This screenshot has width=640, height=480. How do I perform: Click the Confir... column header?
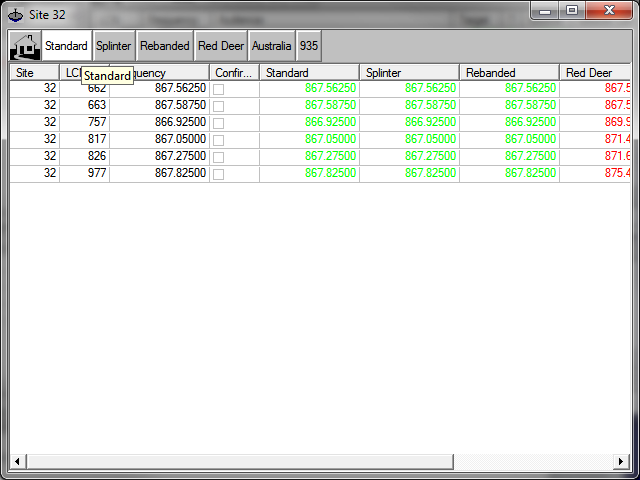[234, 73]
